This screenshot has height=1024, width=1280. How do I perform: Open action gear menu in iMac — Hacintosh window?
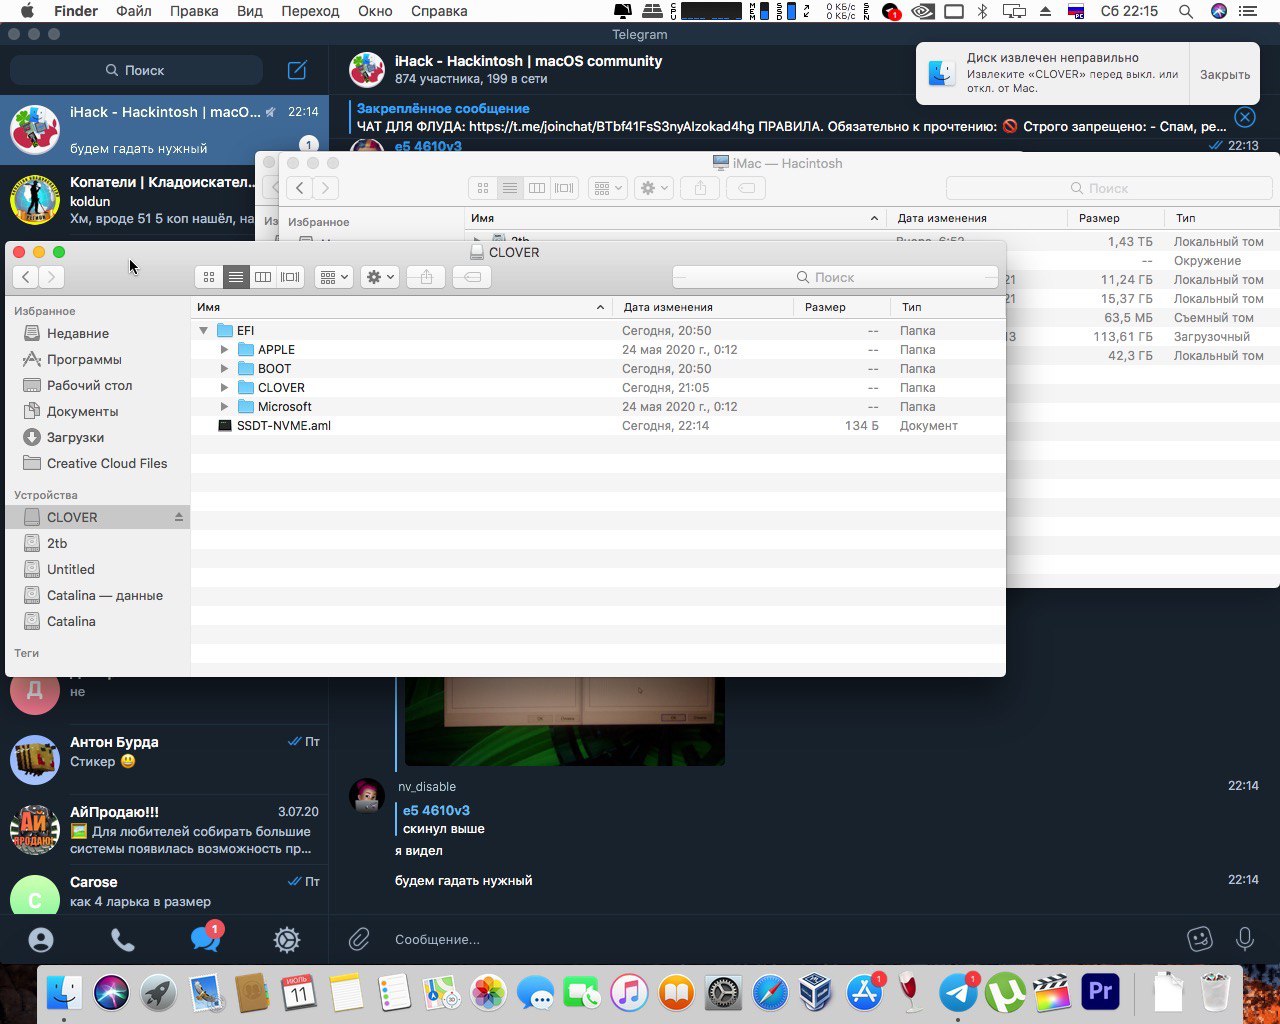click(655, 188)
